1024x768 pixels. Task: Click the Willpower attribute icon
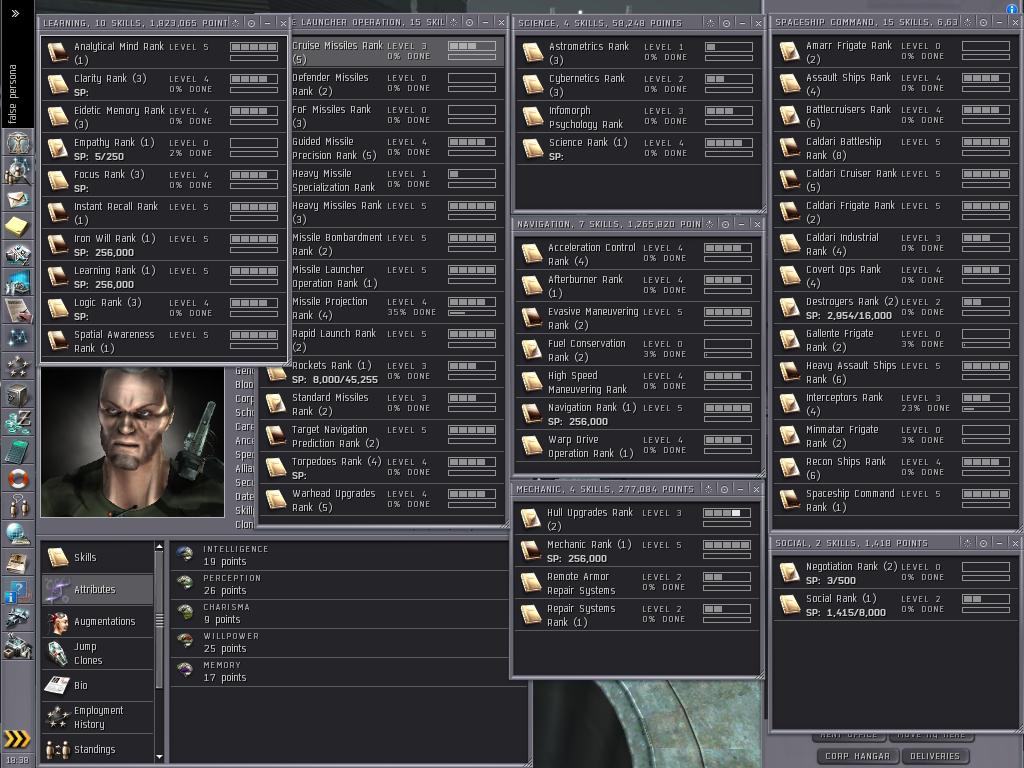(x=185, y=642)
